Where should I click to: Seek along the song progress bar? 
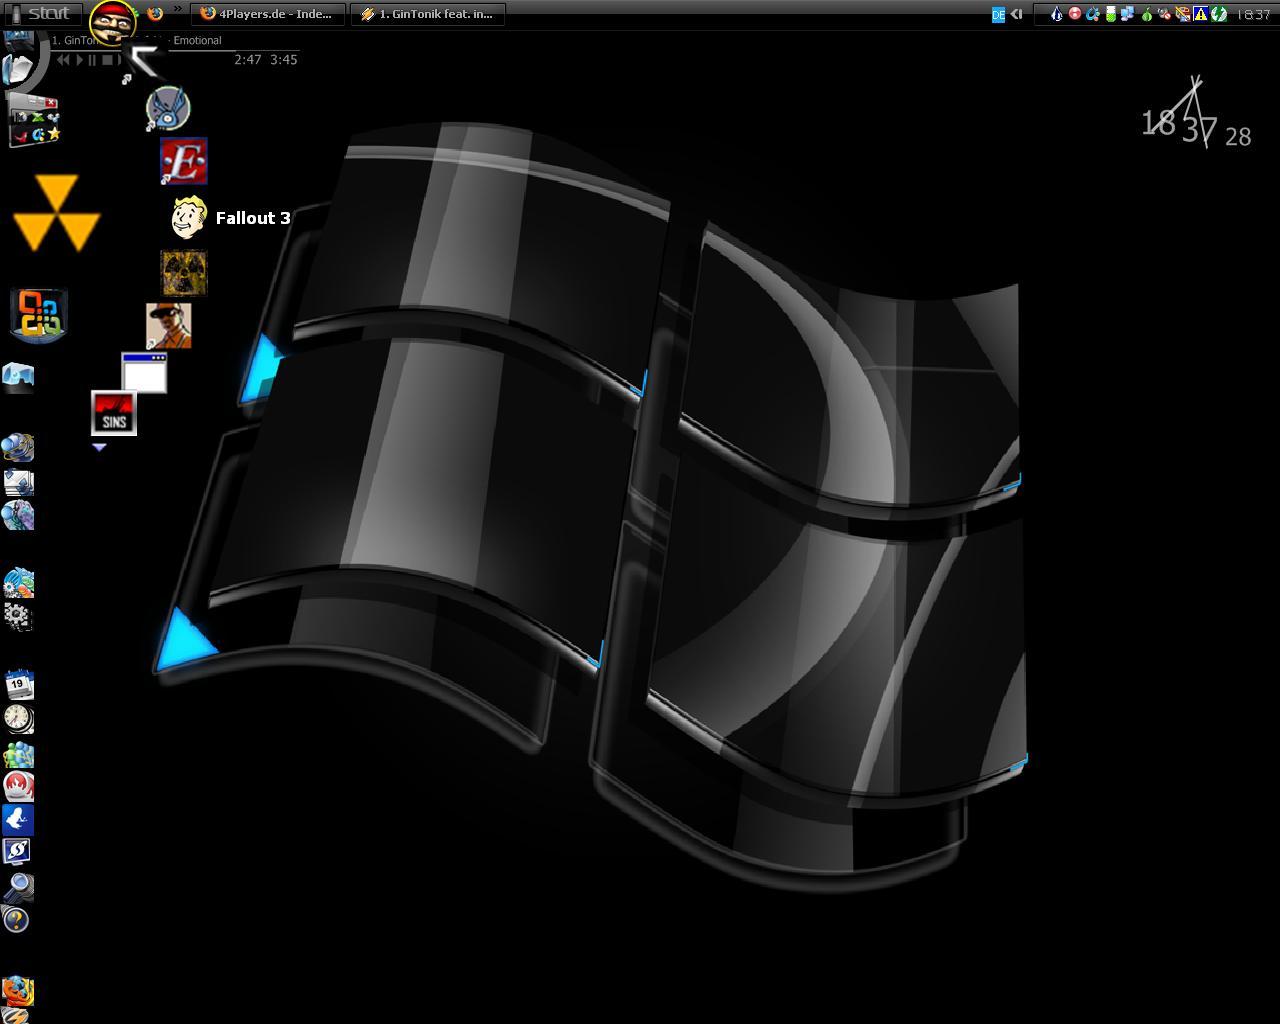[175, 50]
